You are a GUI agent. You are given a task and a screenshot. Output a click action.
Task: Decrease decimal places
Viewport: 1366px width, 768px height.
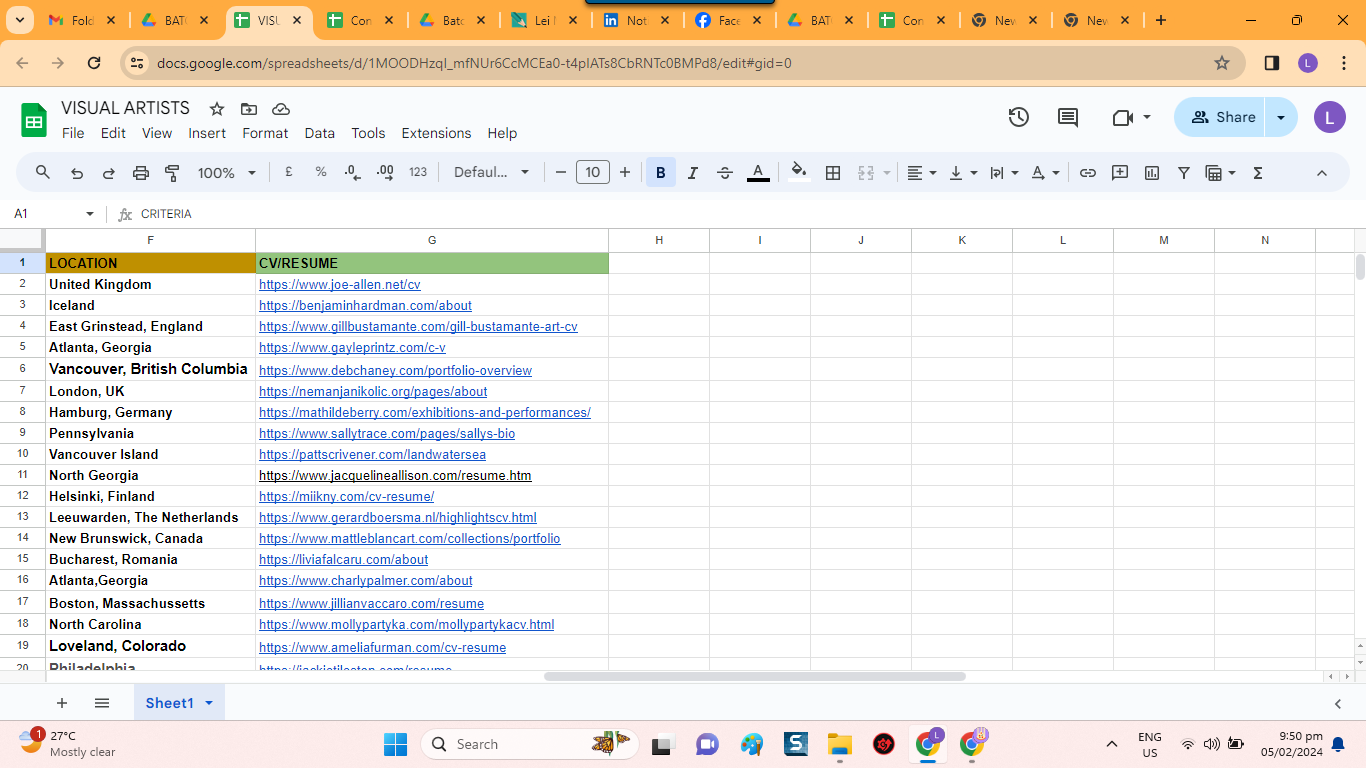coord(352,172)
